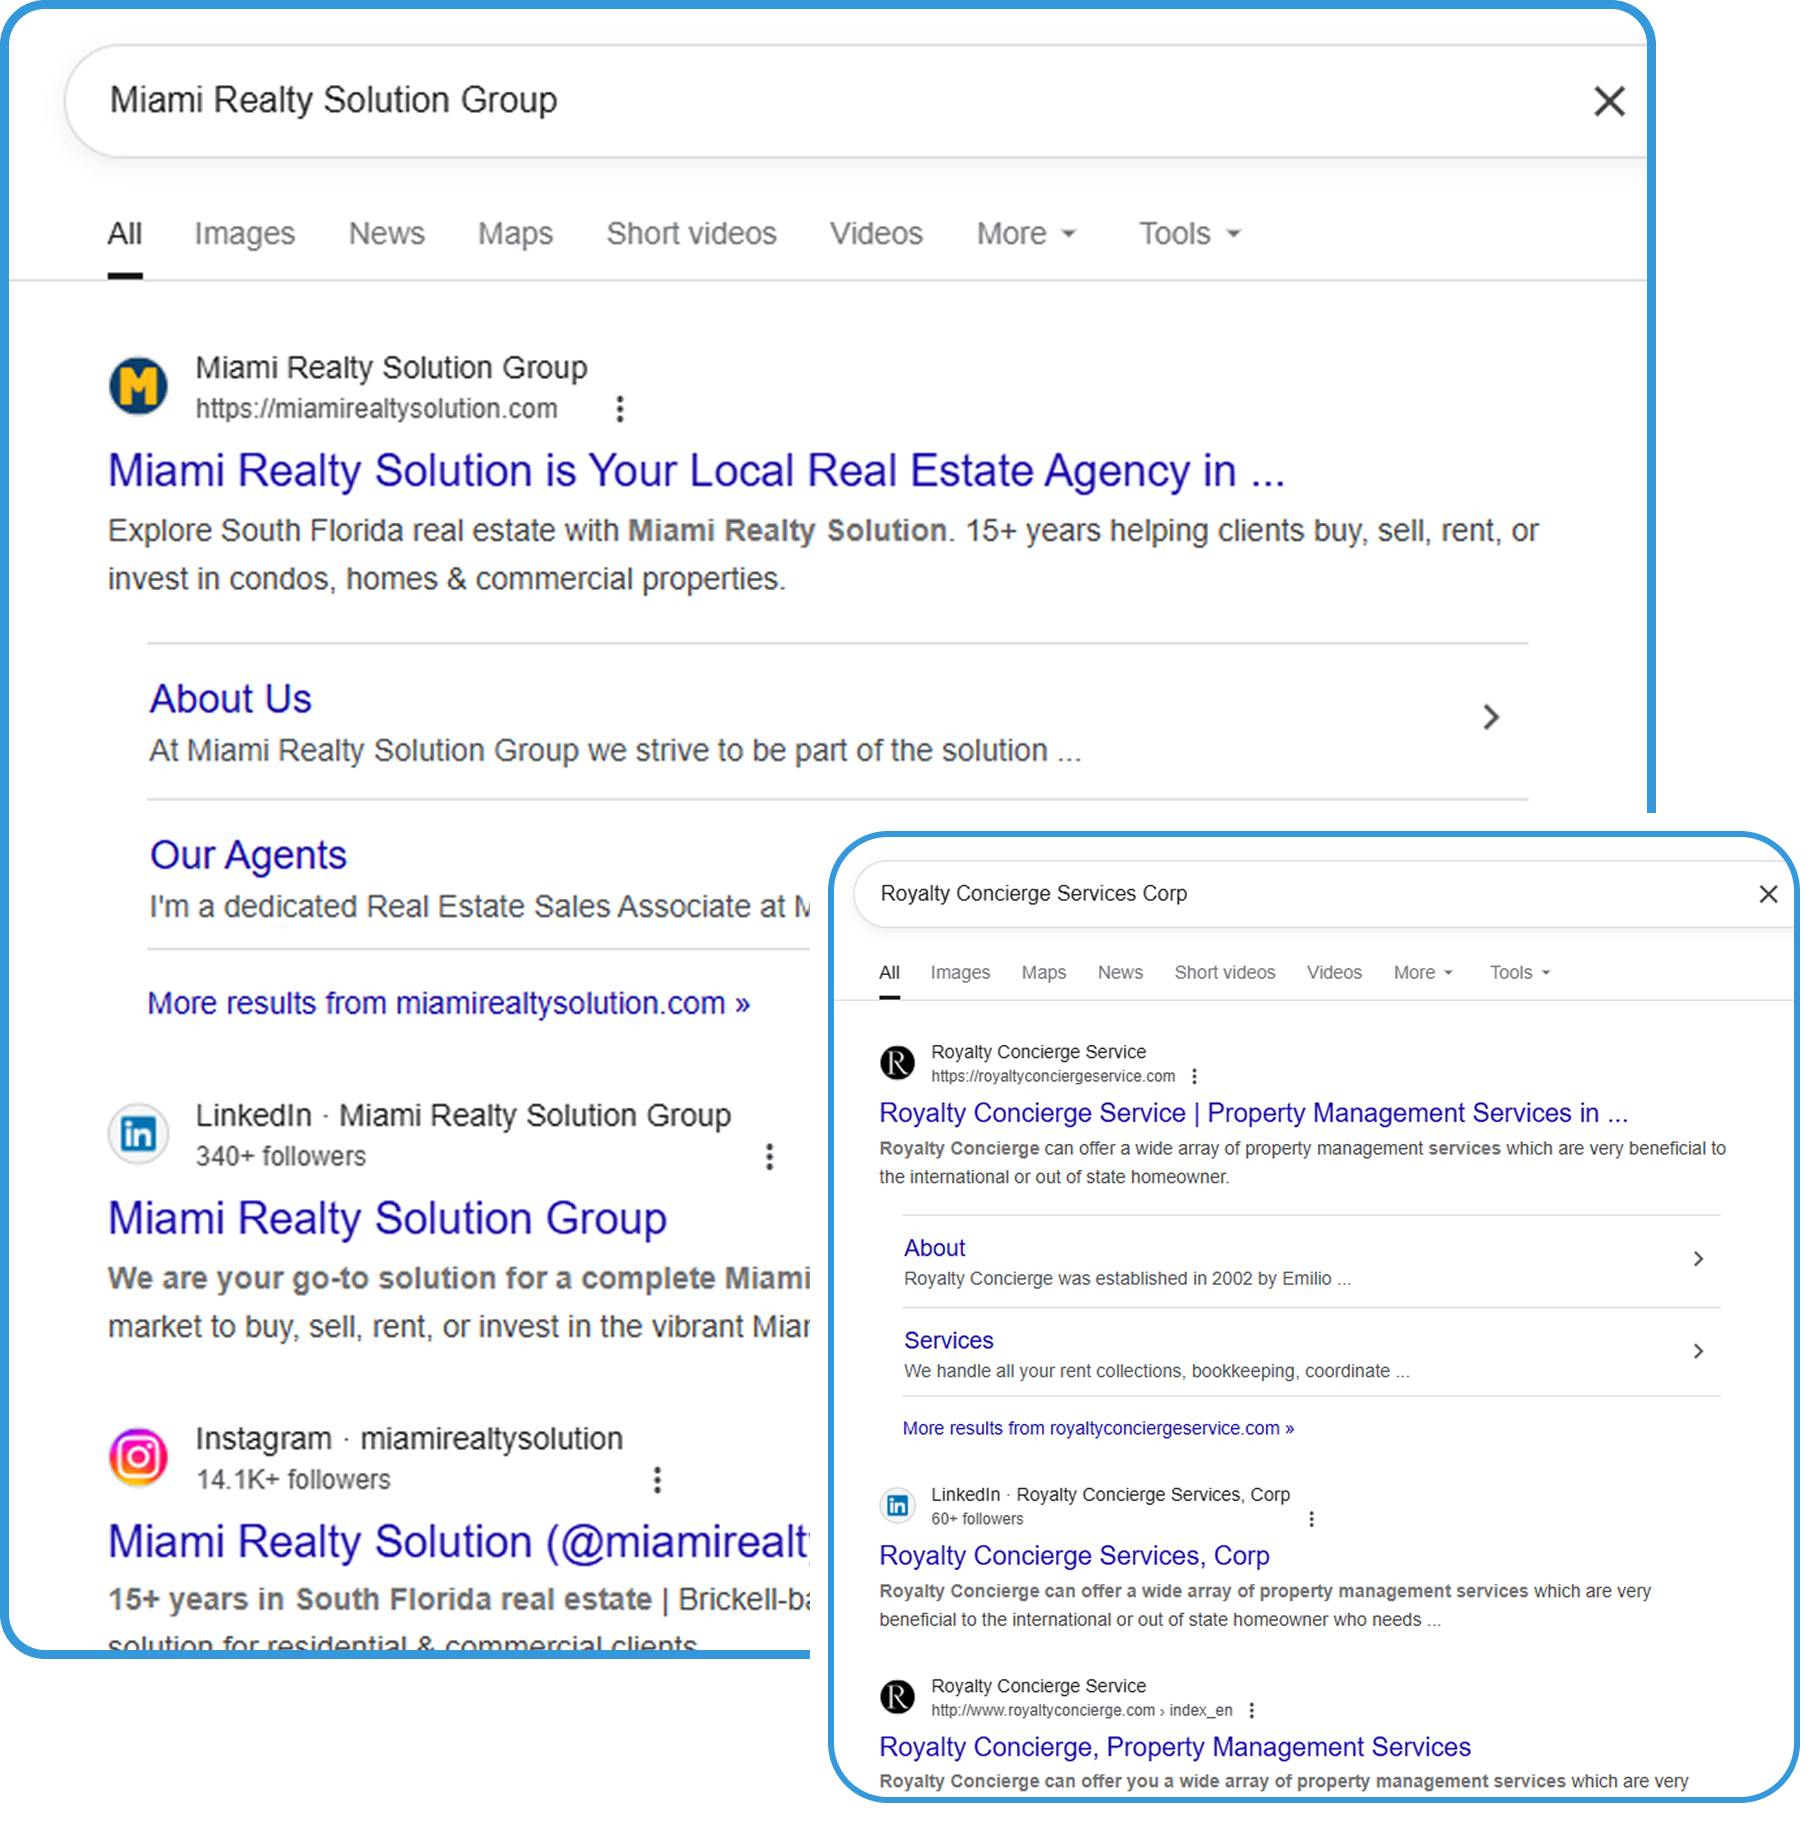Open the More dropdown in large search tabs
This screenshot has height=1821, width=1818.
(1026, 234)
